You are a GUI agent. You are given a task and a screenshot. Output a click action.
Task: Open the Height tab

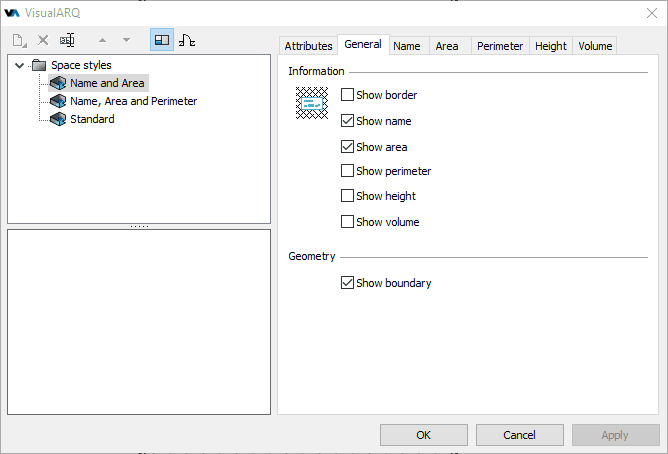[x=551, y=46]
